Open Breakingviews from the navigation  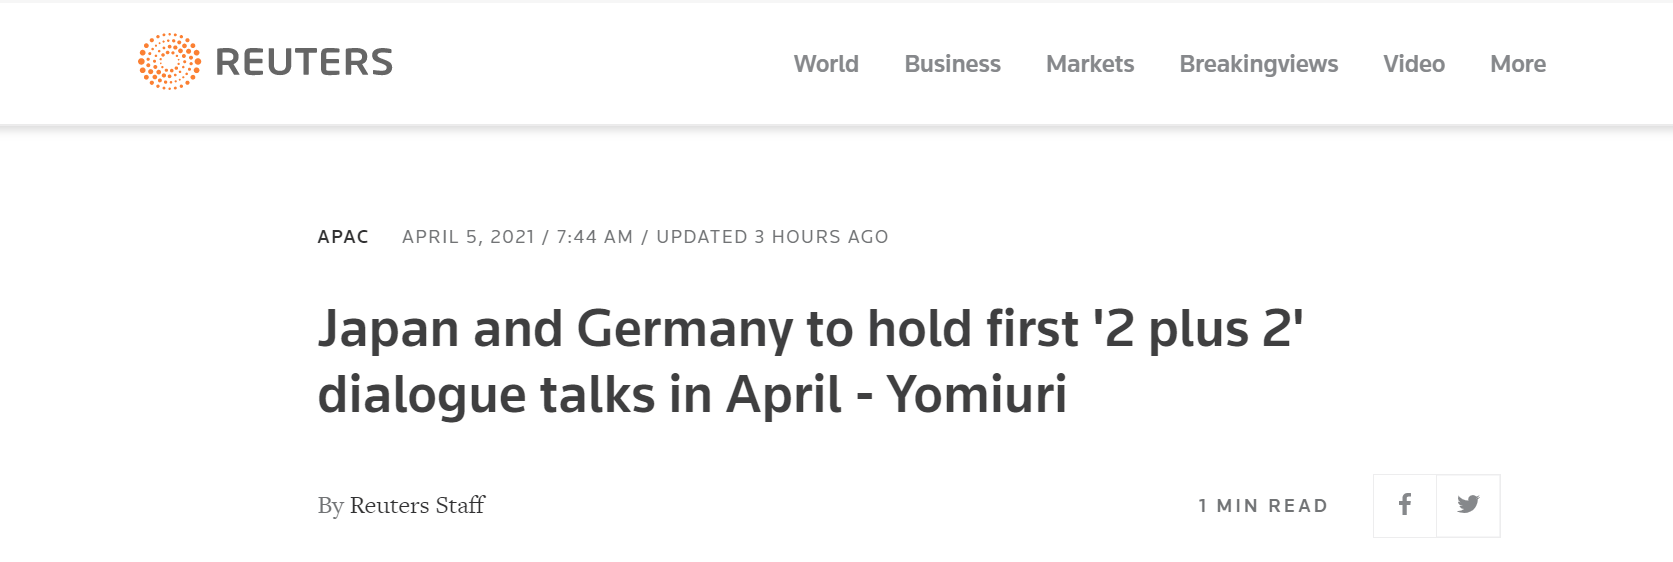point(1258,64)
